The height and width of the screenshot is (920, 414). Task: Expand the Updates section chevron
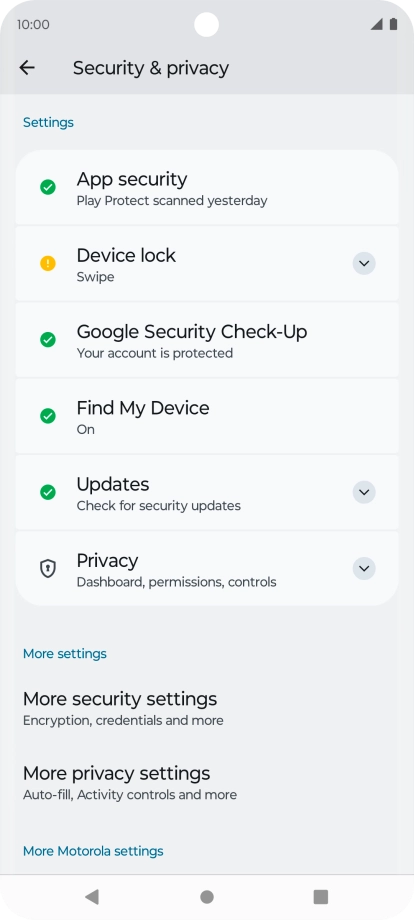tap(364, 492)
